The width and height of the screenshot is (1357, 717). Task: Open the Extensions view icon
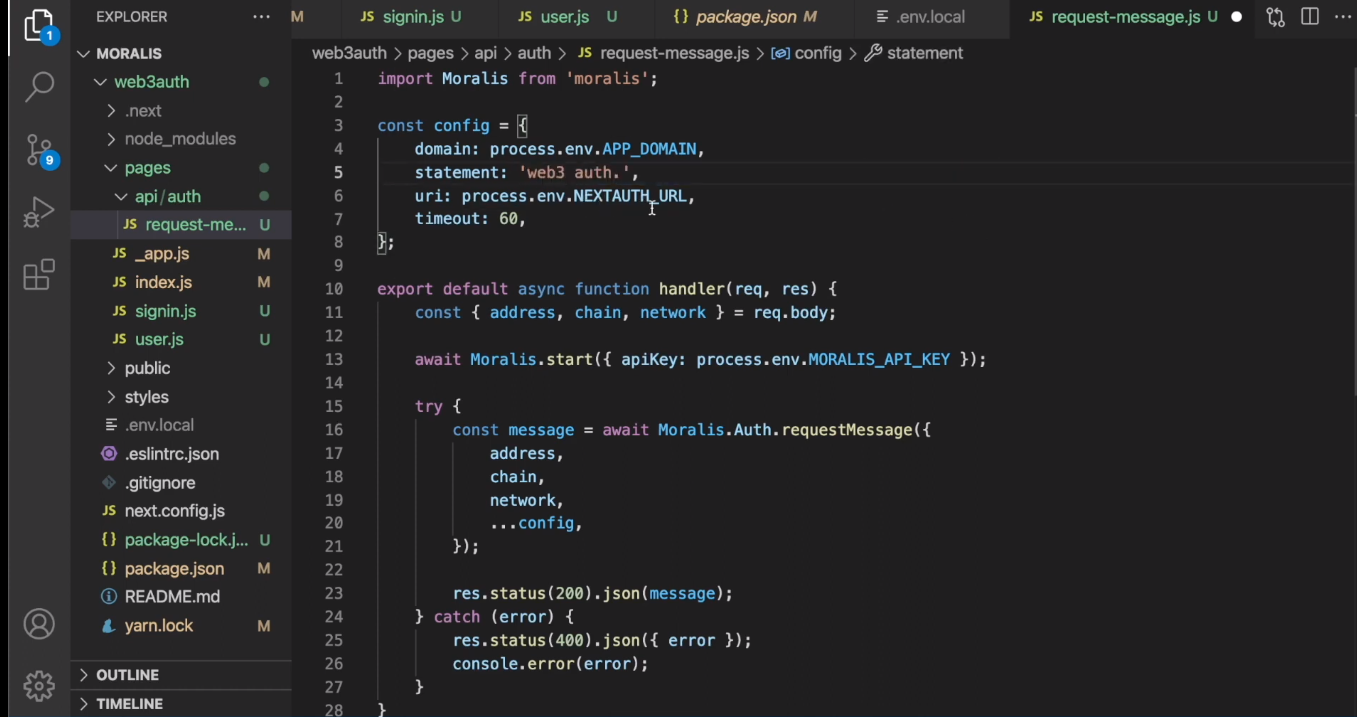pyautogui.click(x=38, y=275)
